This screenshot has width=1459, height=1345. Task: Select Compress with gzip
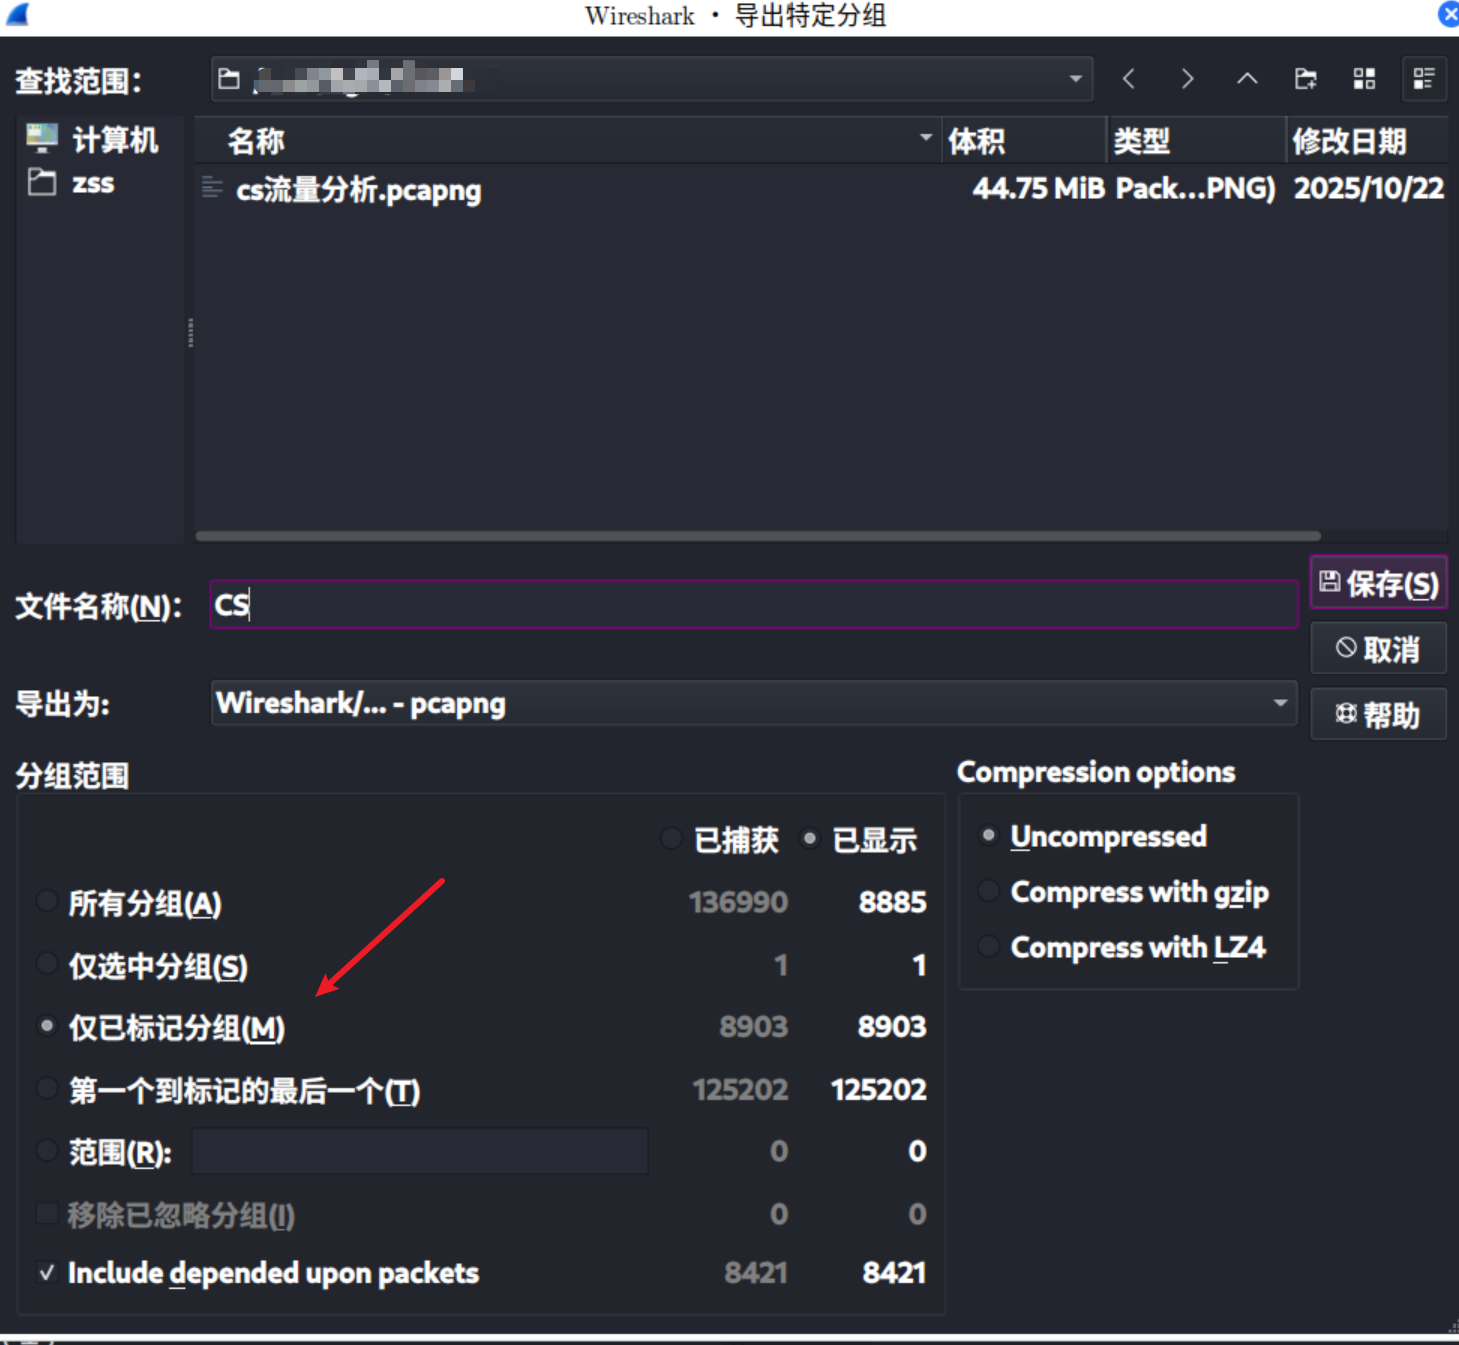pyautogui.click(x=988, y=891)
